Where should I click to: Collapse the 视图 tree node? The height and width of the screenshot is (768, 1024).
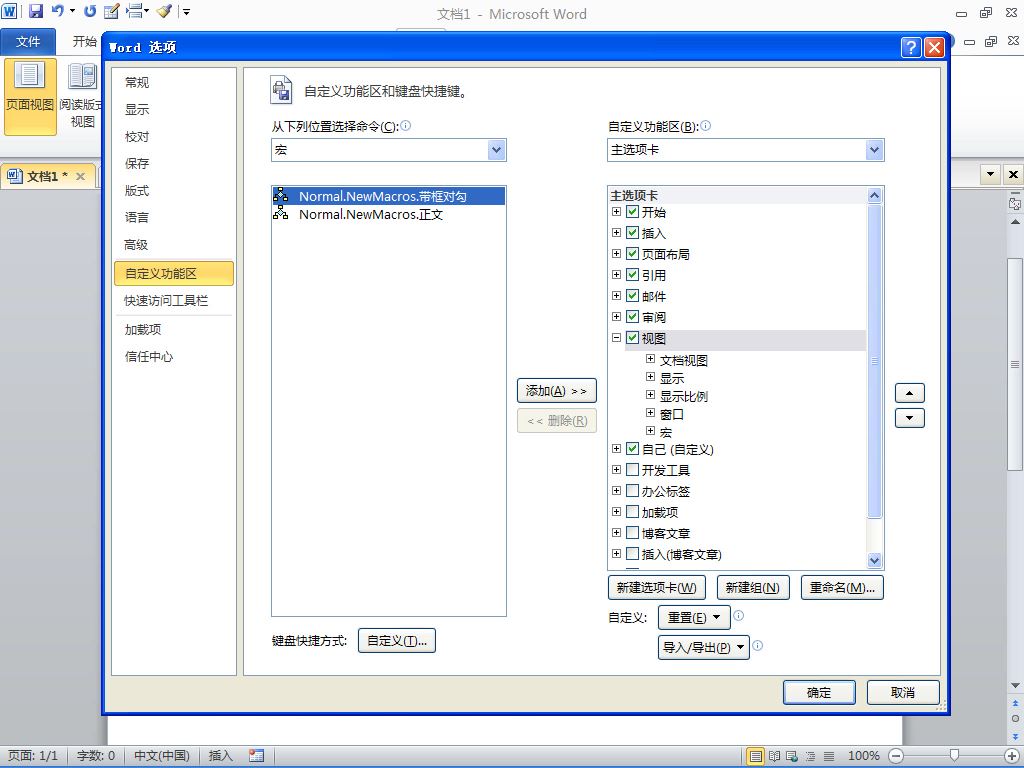pyautogui.click(x=616, y=338)
